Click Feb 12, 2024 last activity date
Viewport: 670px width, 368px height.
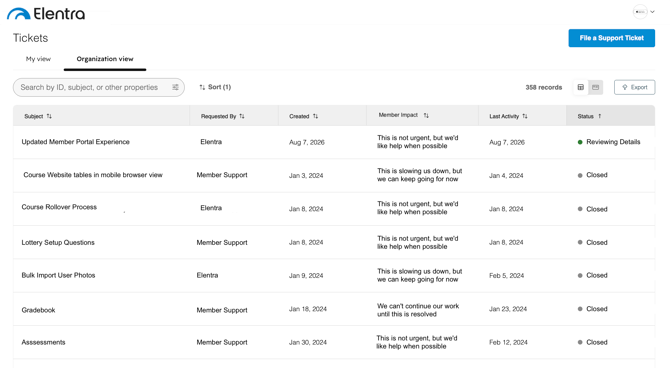coord(508,342)
